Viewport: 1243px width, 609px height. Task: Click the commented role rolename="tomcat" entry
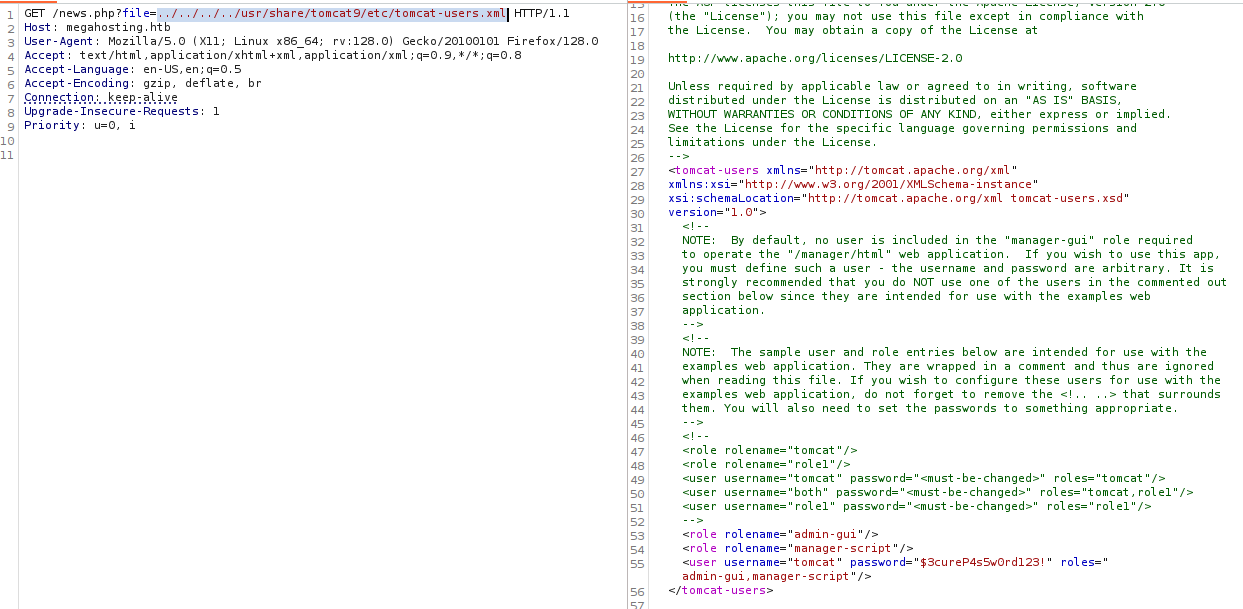click(769, 450)
